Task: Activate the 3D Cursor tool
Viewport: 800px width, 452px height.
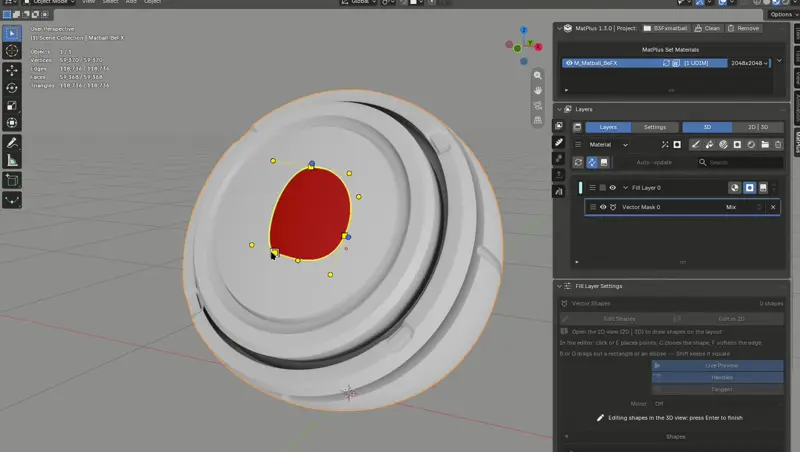Action: pyautogui.click(x=12, y=51)
